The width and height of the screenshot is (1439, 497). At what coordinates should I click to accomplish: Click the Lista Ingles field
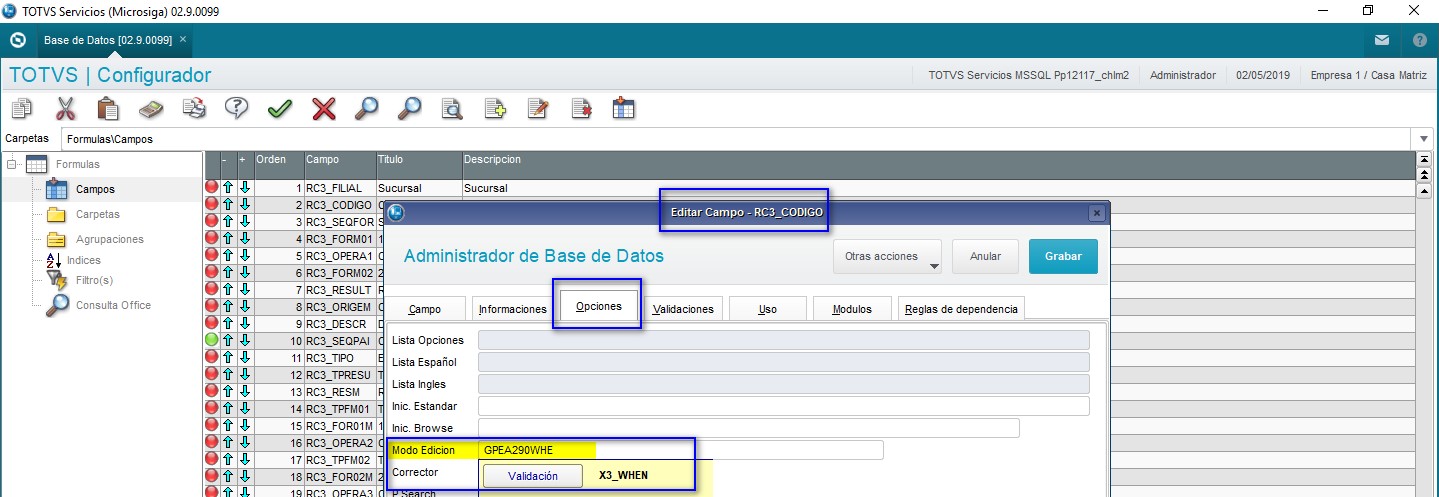click(x=783, y=384)
